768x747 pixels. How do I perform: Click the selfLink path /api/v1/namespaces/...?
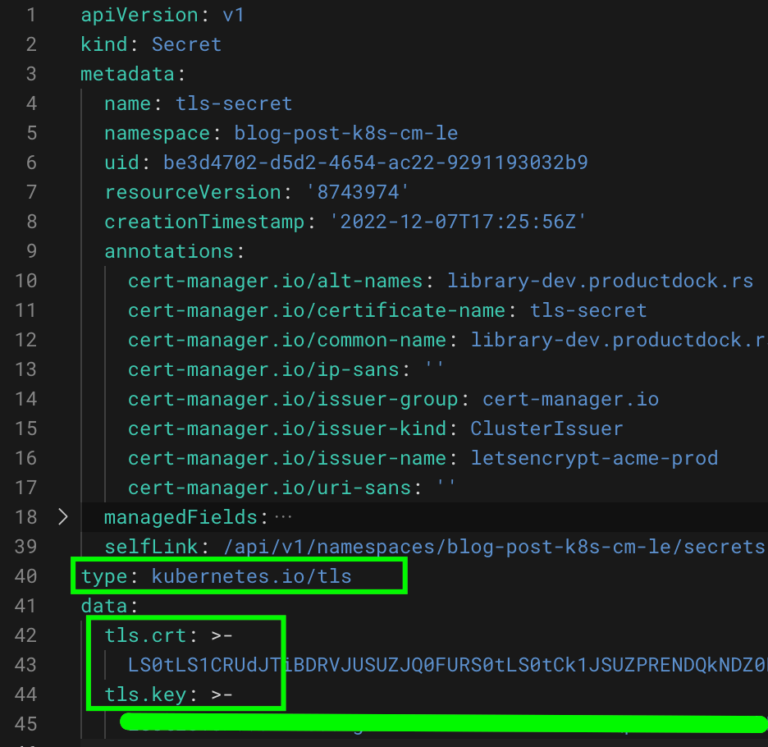click(x=334, y=547)
